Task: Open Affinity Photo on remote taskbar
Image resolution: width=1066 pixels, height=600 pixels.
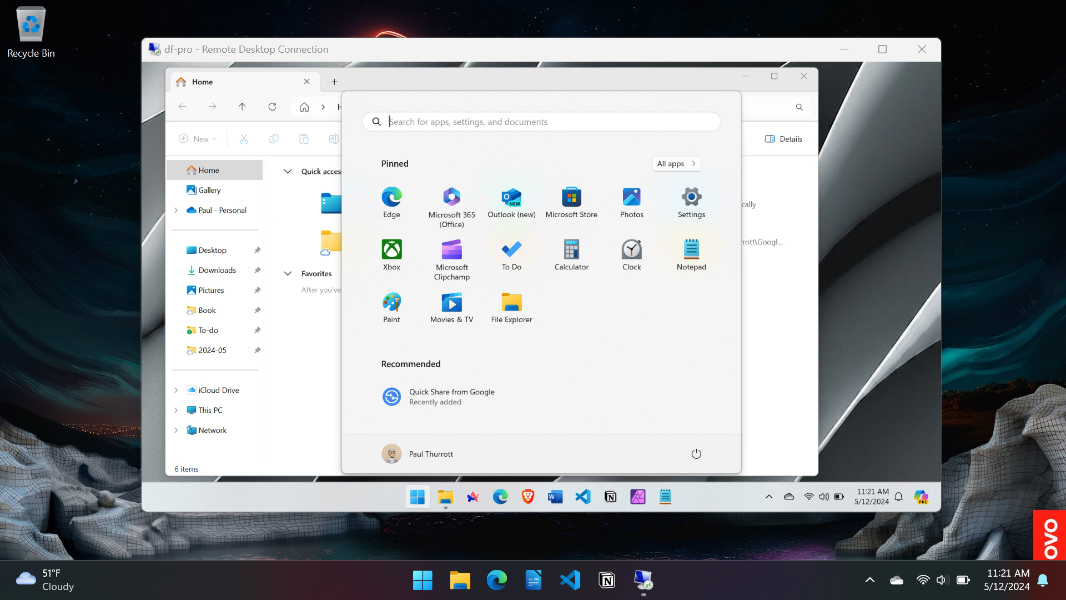Action: pos(638,497)
